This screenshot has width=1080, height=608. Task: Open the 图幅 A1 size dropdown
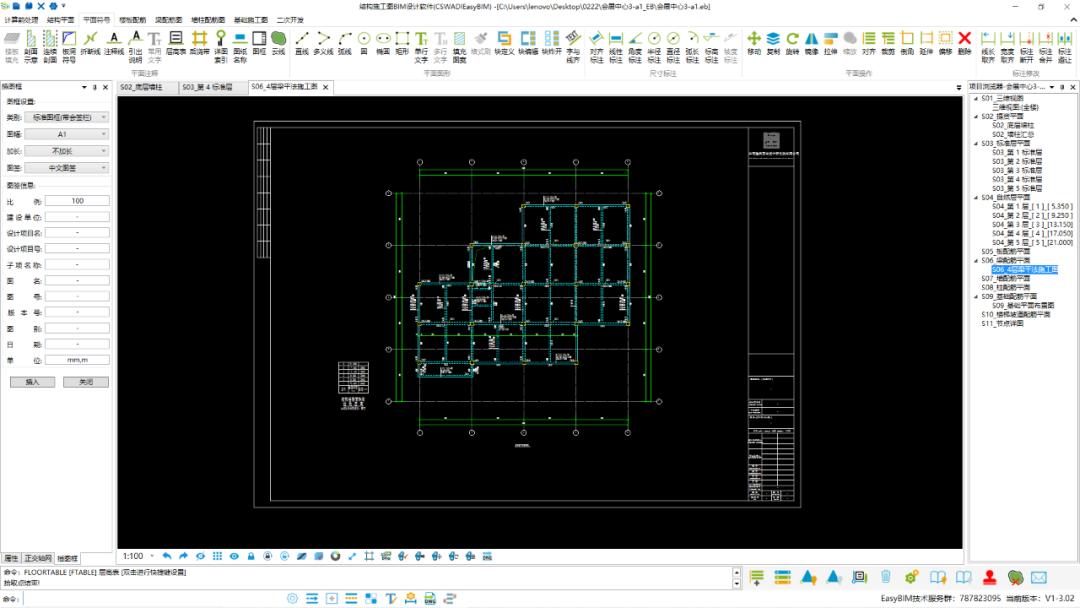click(76, 133)
